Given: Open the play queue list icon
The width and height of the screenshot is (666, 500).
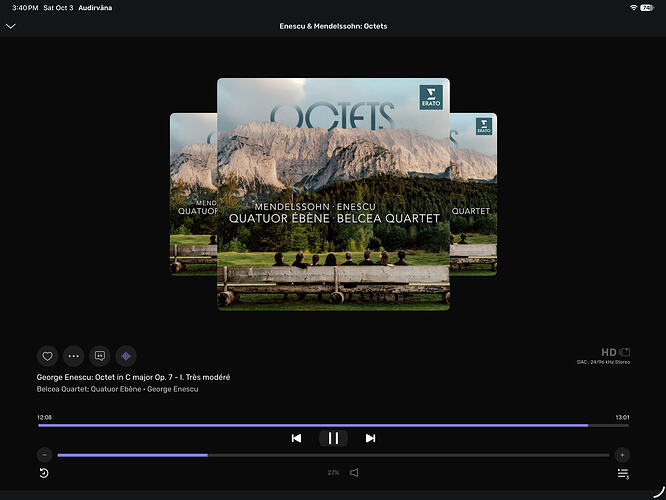Looking at the screenshot, I should (x=623, y=474).
